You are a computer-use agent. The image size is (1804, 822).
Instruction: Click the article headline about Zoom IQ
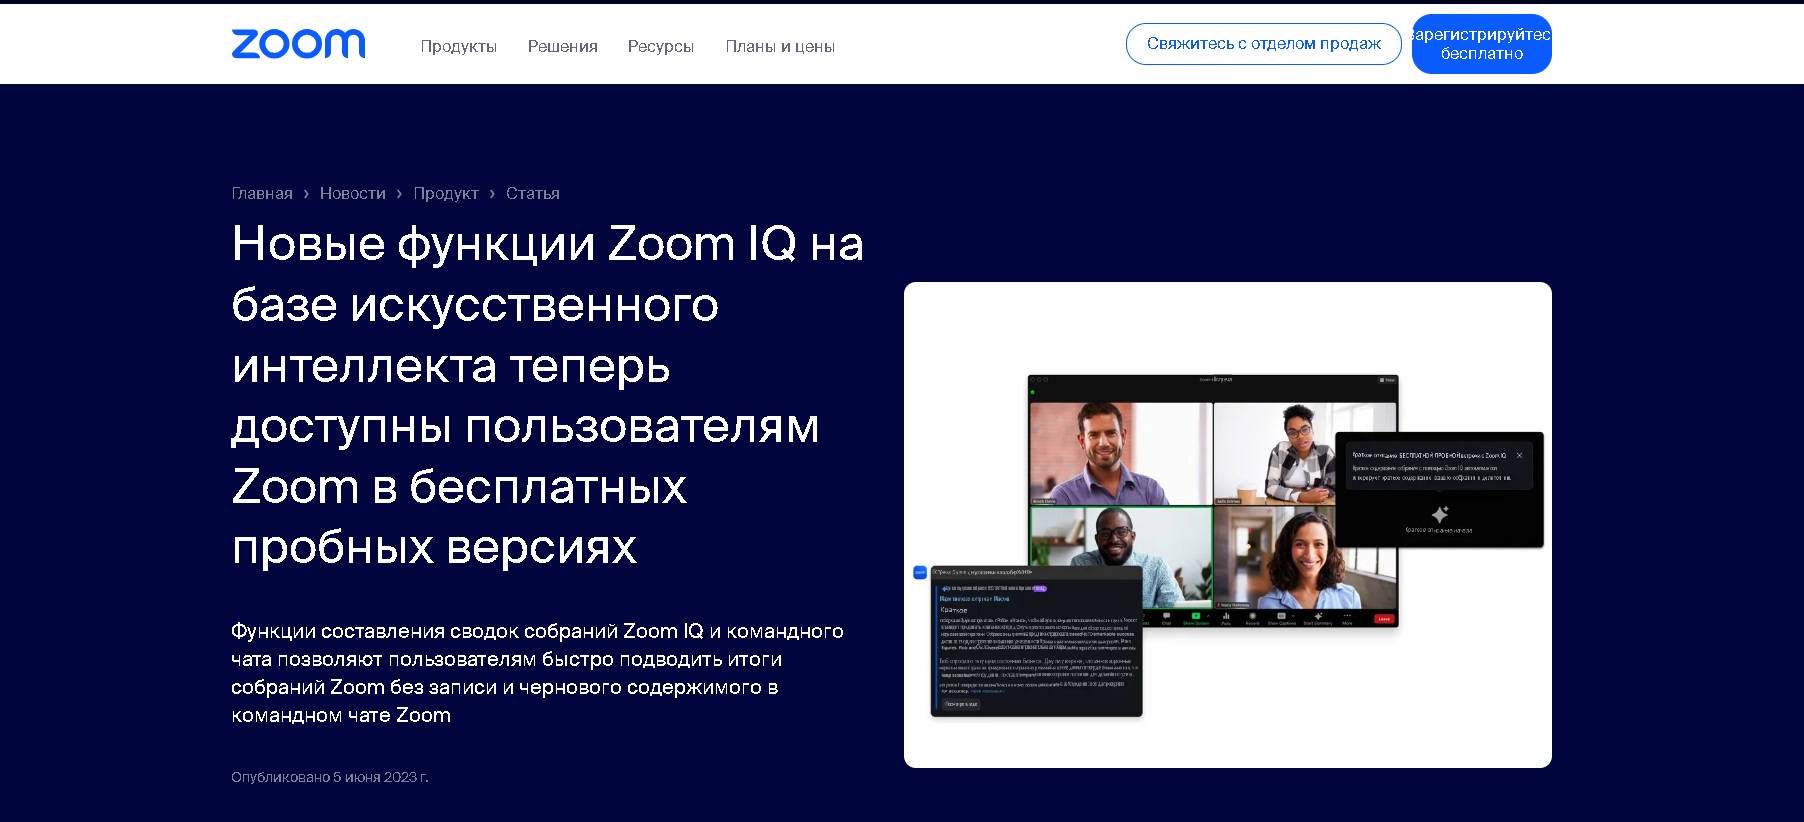(547, 395)
